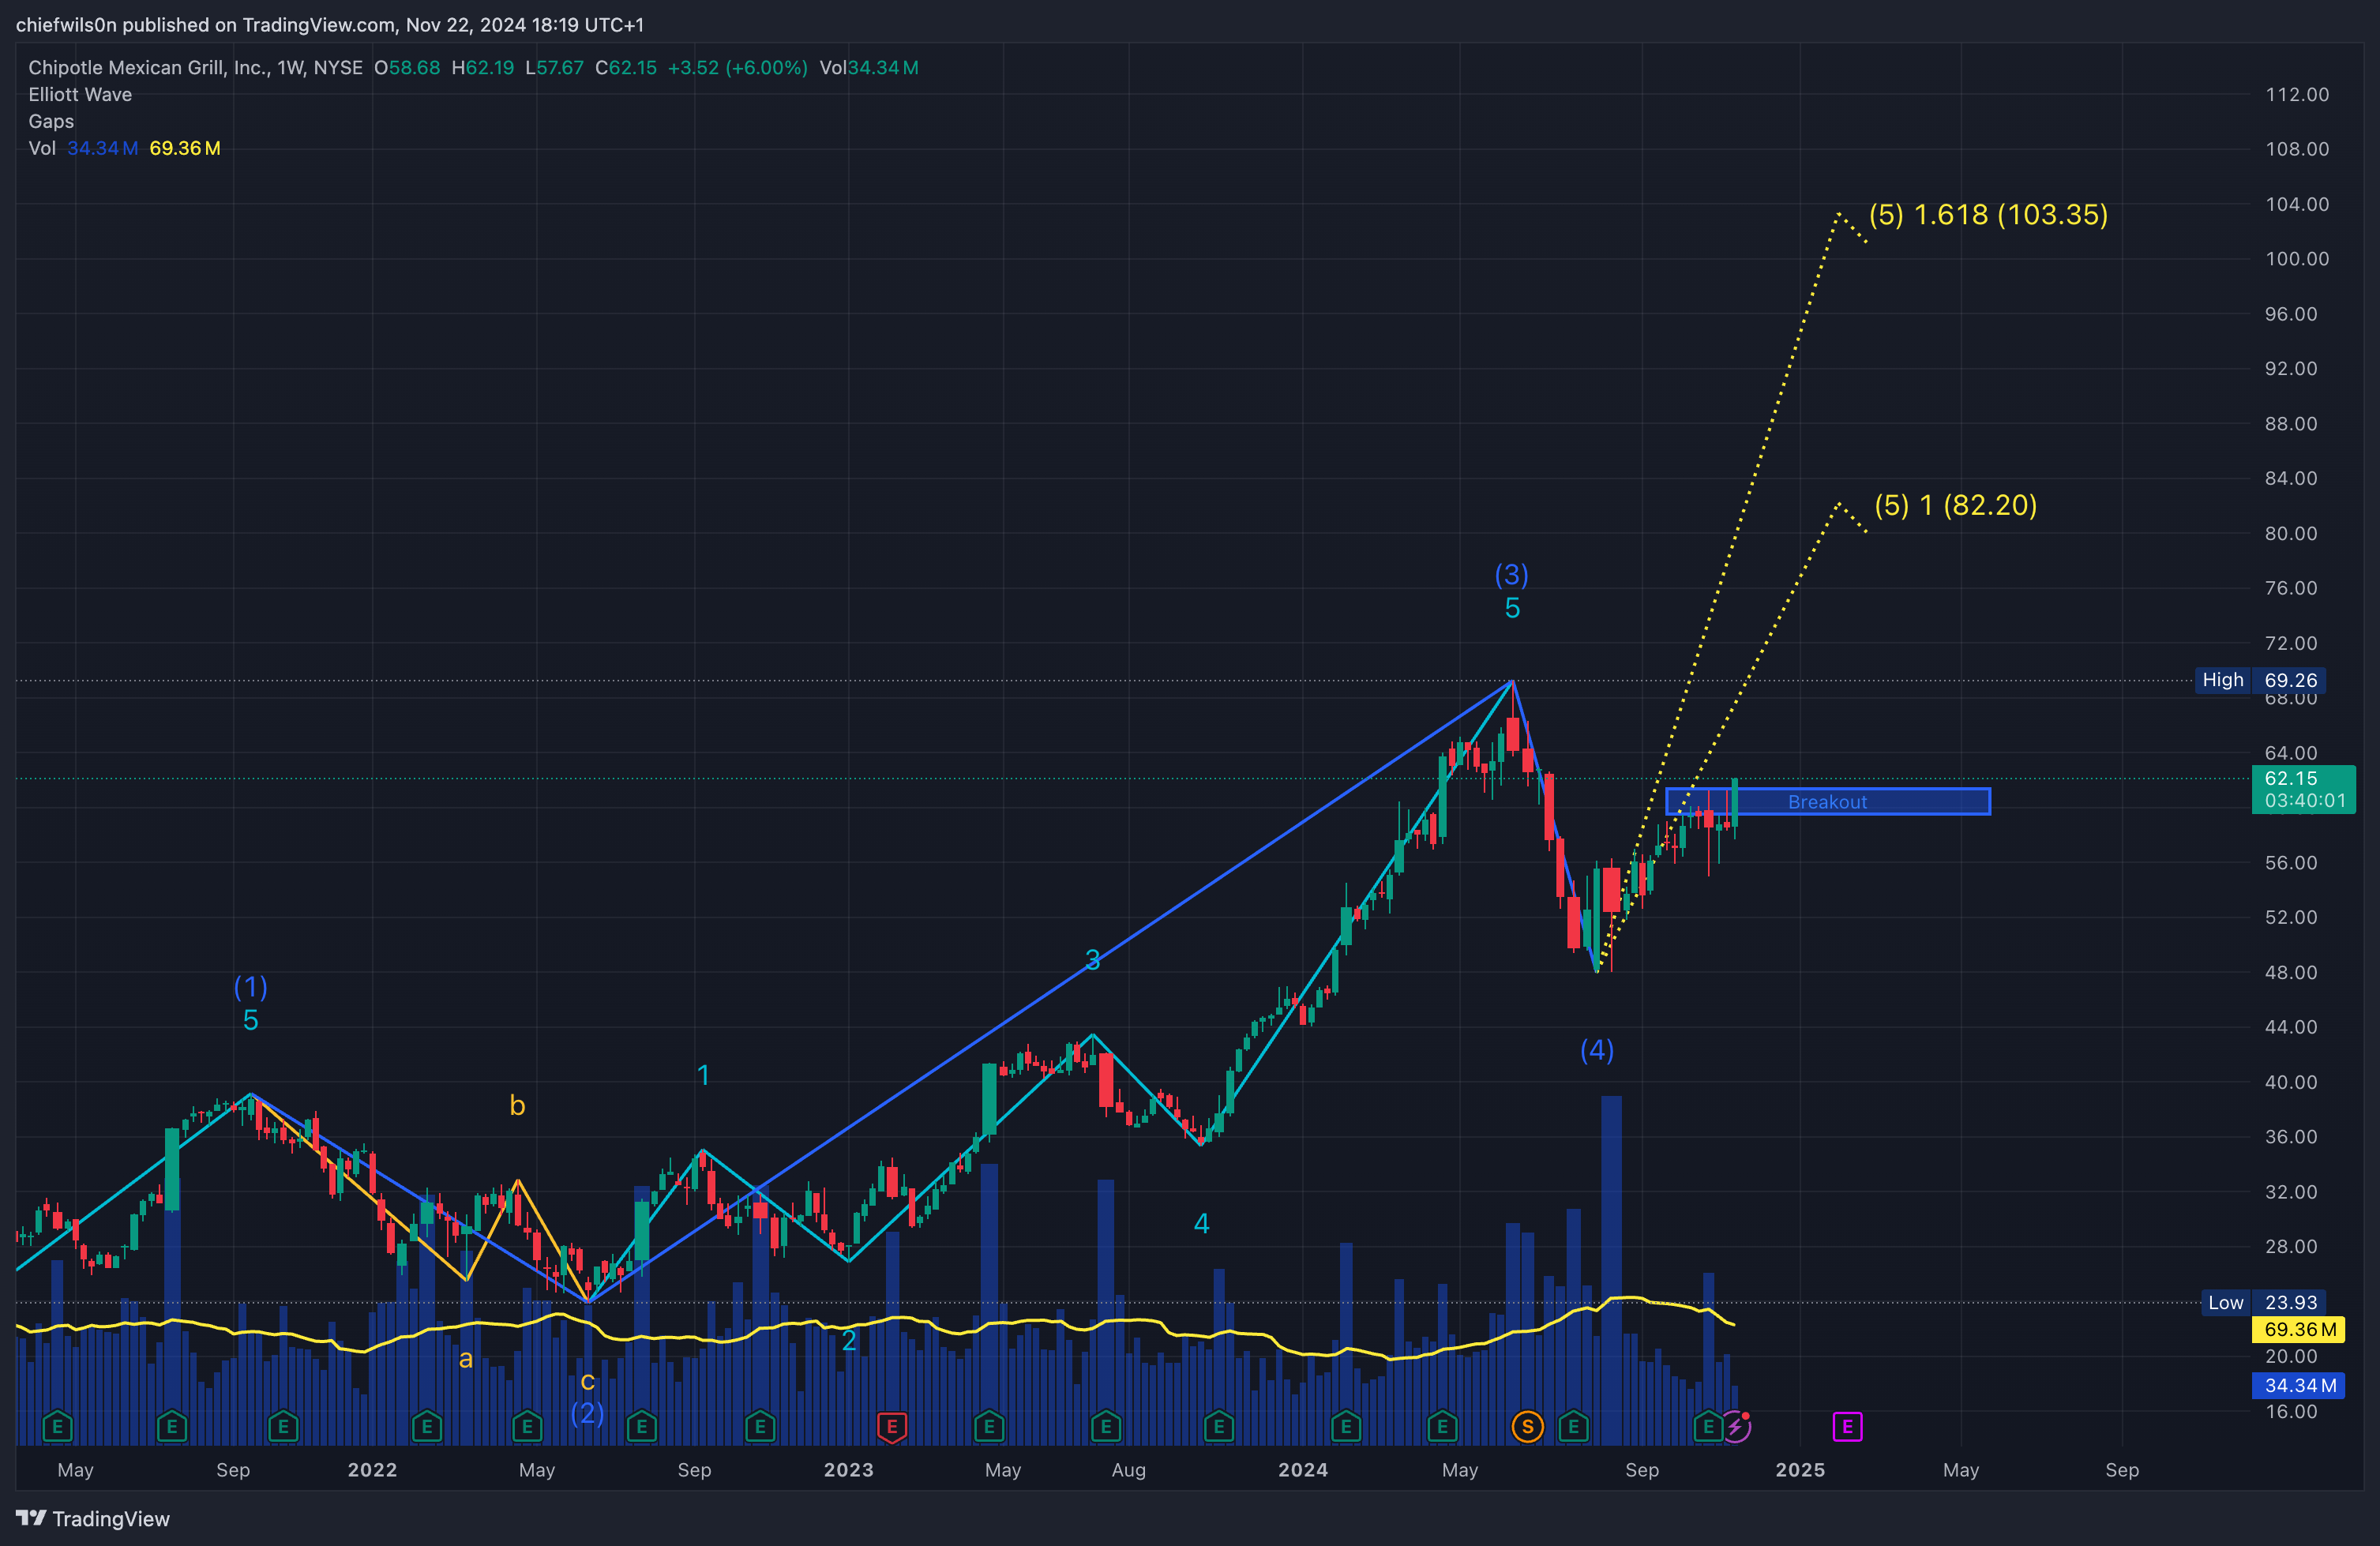The width and height of the screenshot is (2380, 1546).
Task: Click the 2022 time axis label
Action: 372,1470
